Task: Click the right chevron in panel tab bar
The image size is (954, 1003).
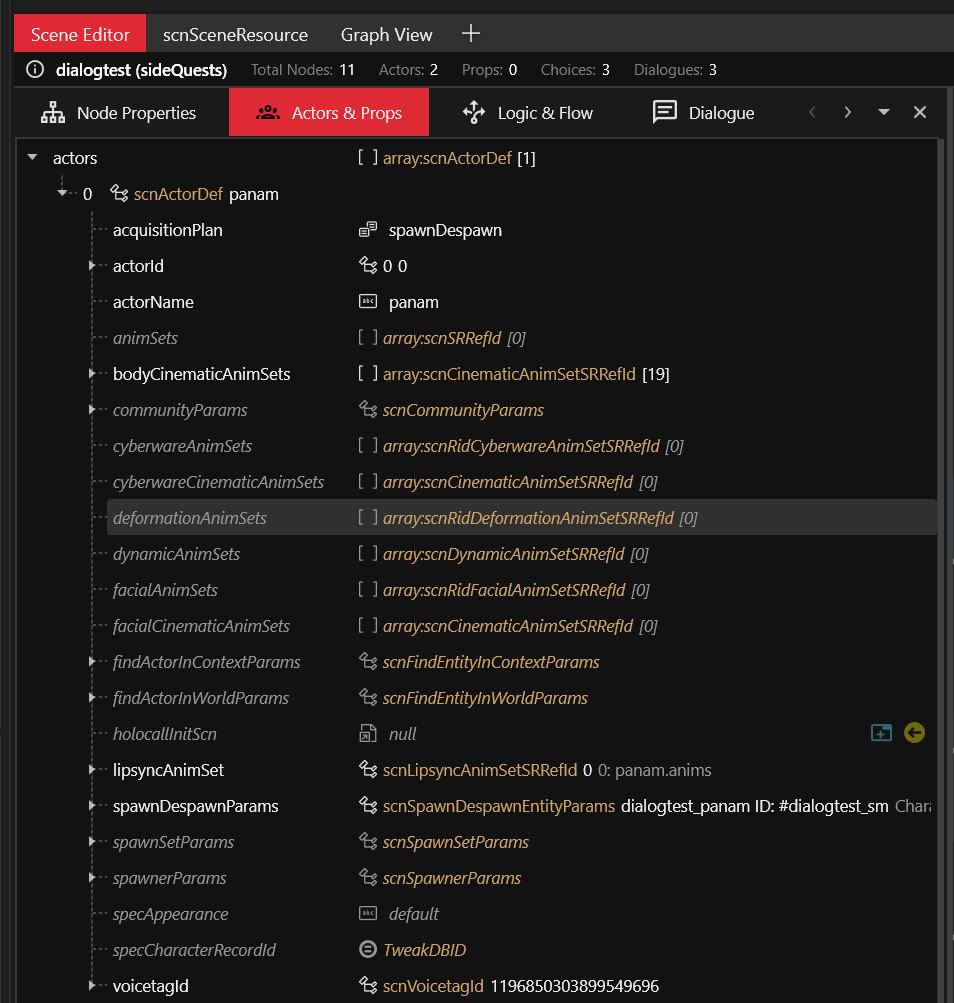Action: [848, 112]
